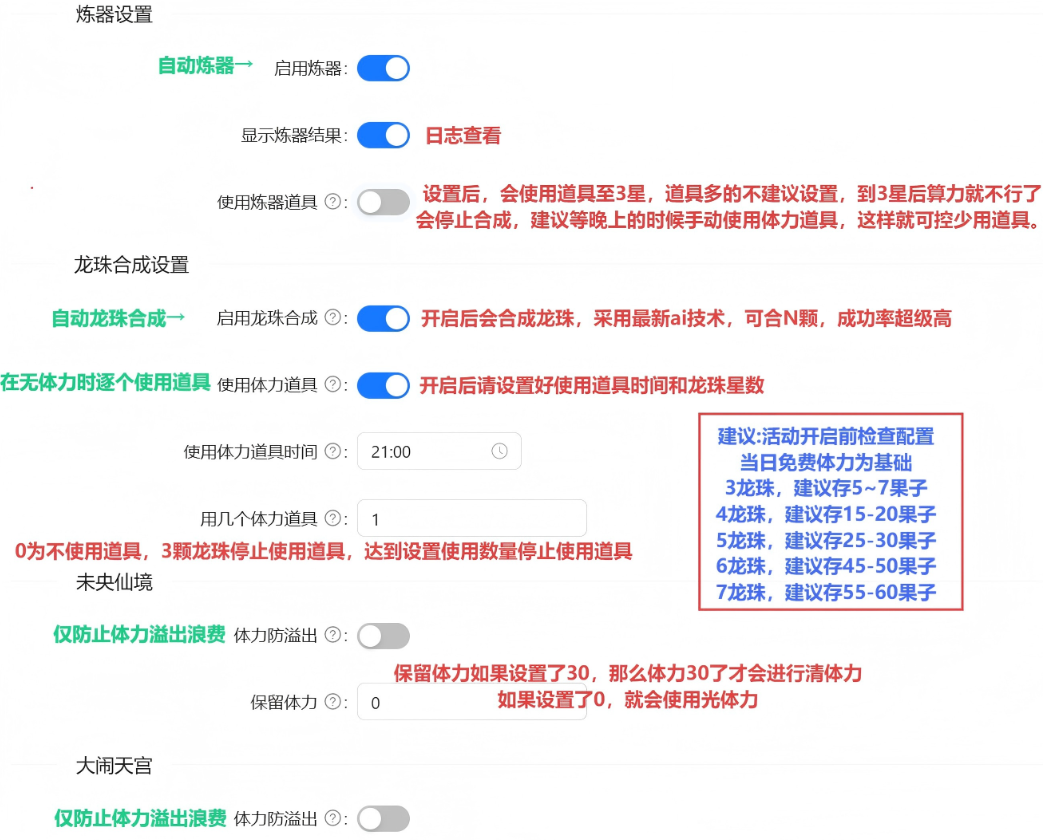Click help icon beside 使用体力道具 toggle label

[333, 385]
